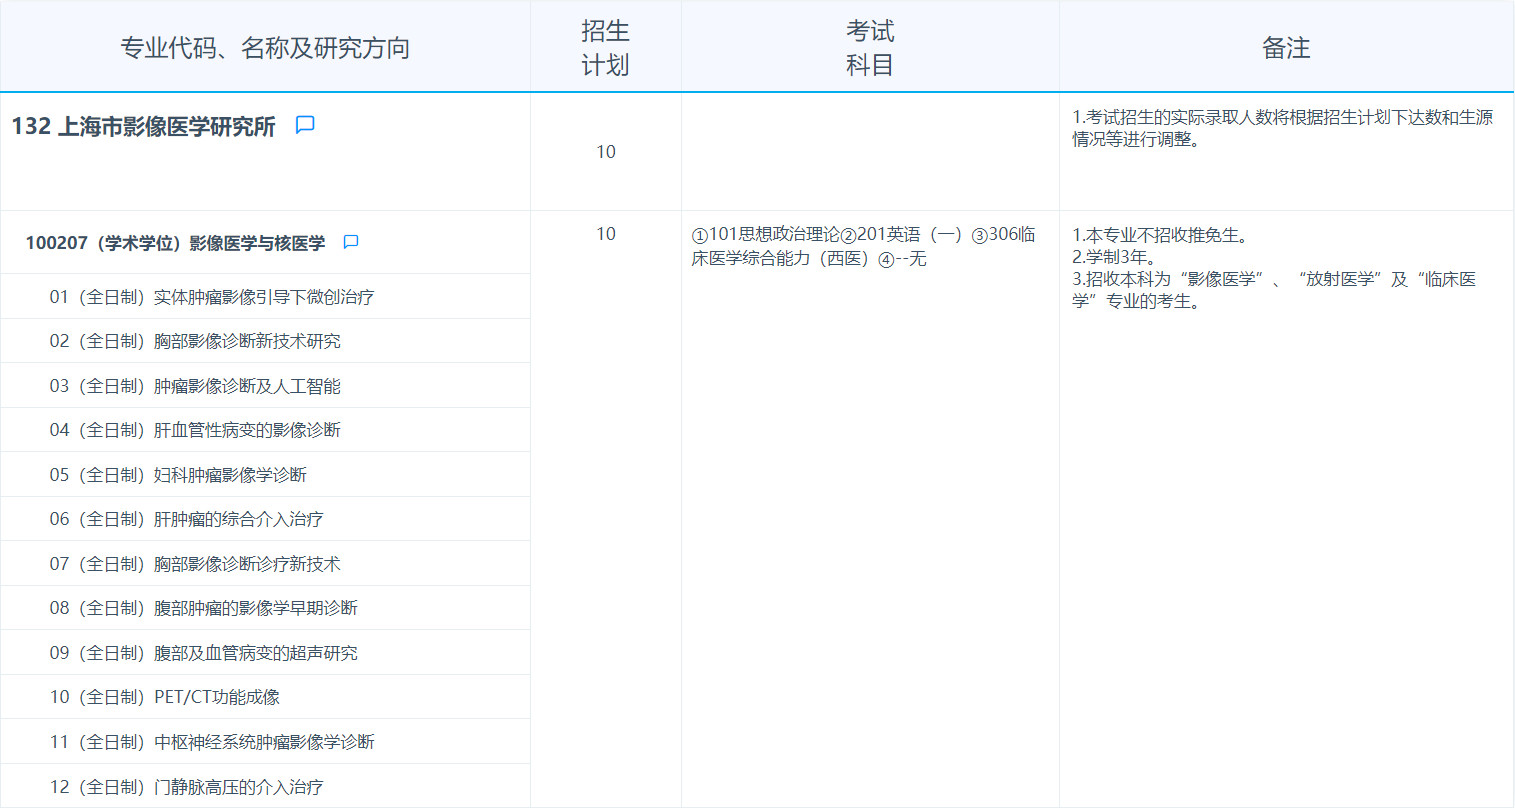Click the 考试科目 column header
The width and height of the screenshot is (1515, 808).
click(868, 45)
